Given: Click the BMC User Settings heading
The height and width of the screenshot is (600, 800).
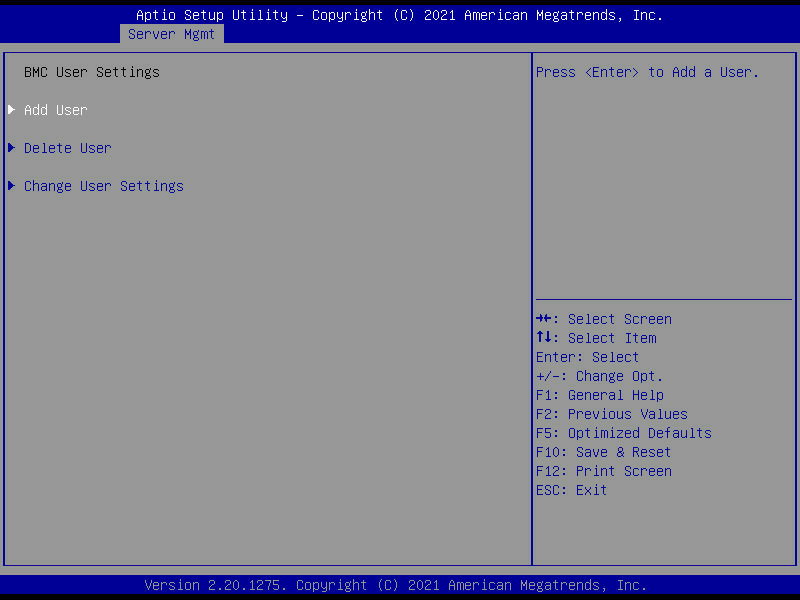Looking at the screenshot, I should pos(92,72).
